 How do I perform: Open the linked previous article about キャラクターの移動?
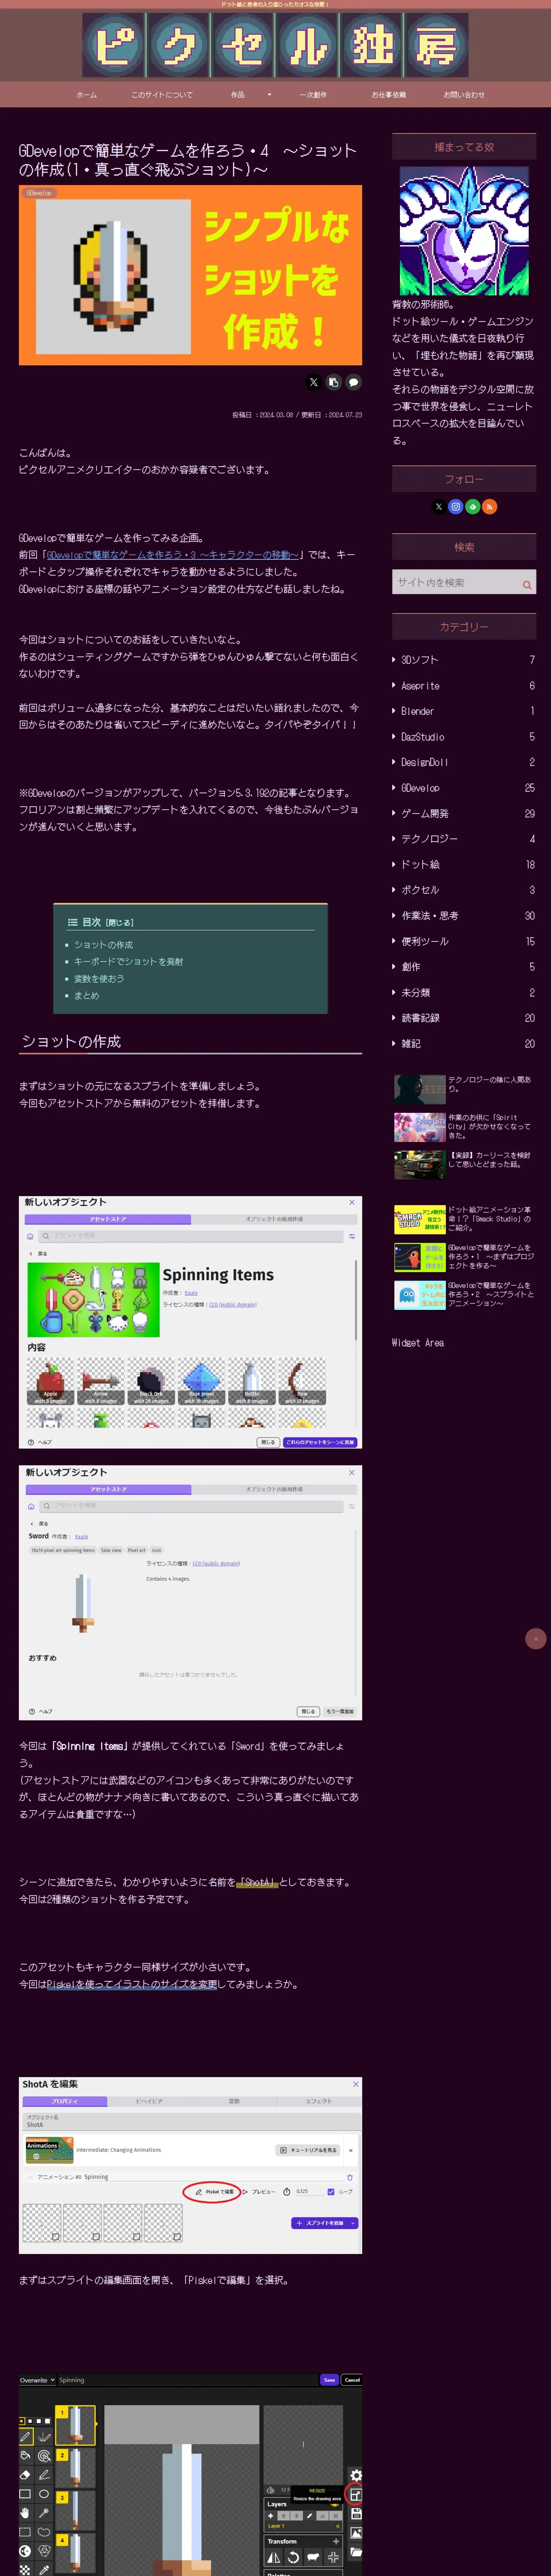point(173,555)
